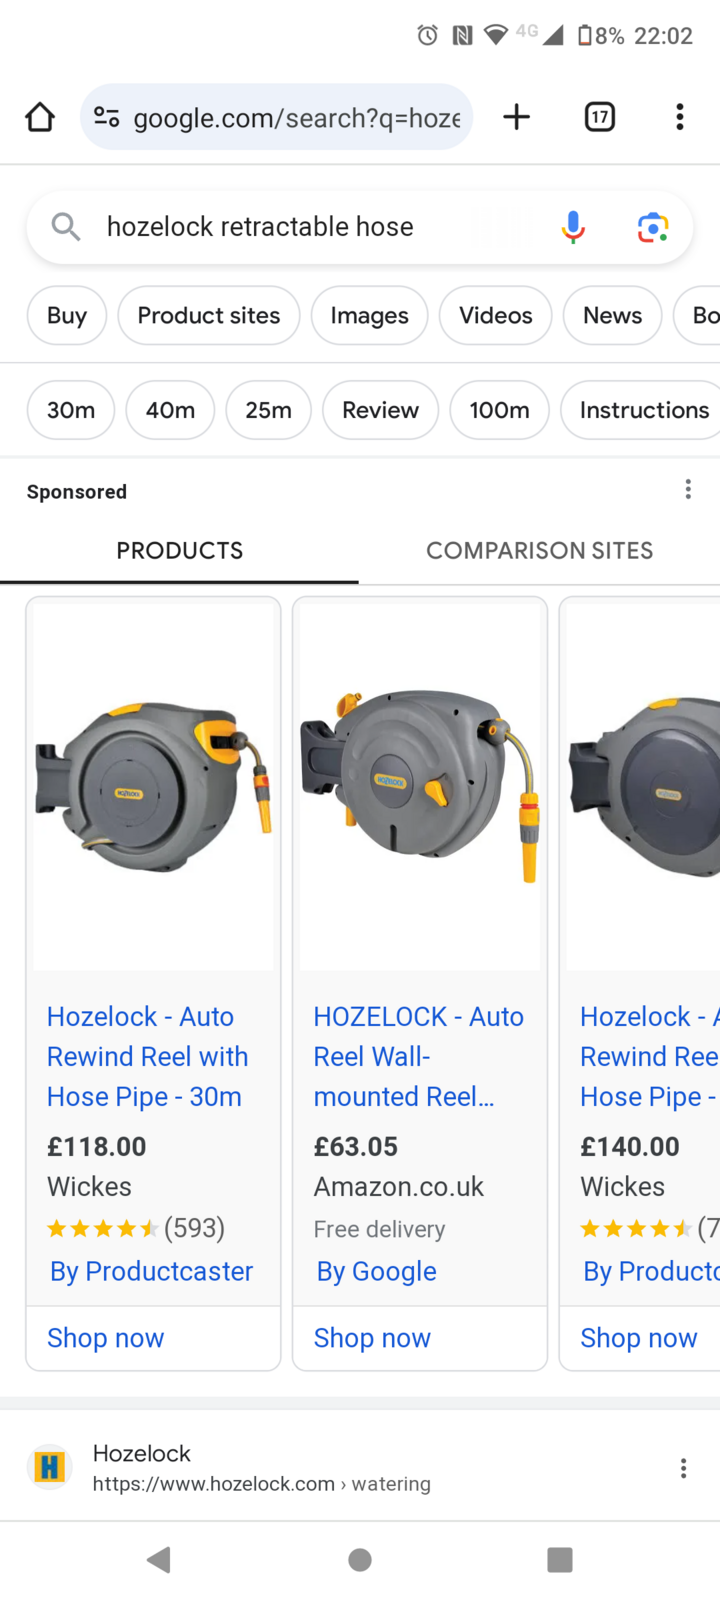The image size is (720, 1600).
Task: Select the Images filter chip
Action: [369, 315]
